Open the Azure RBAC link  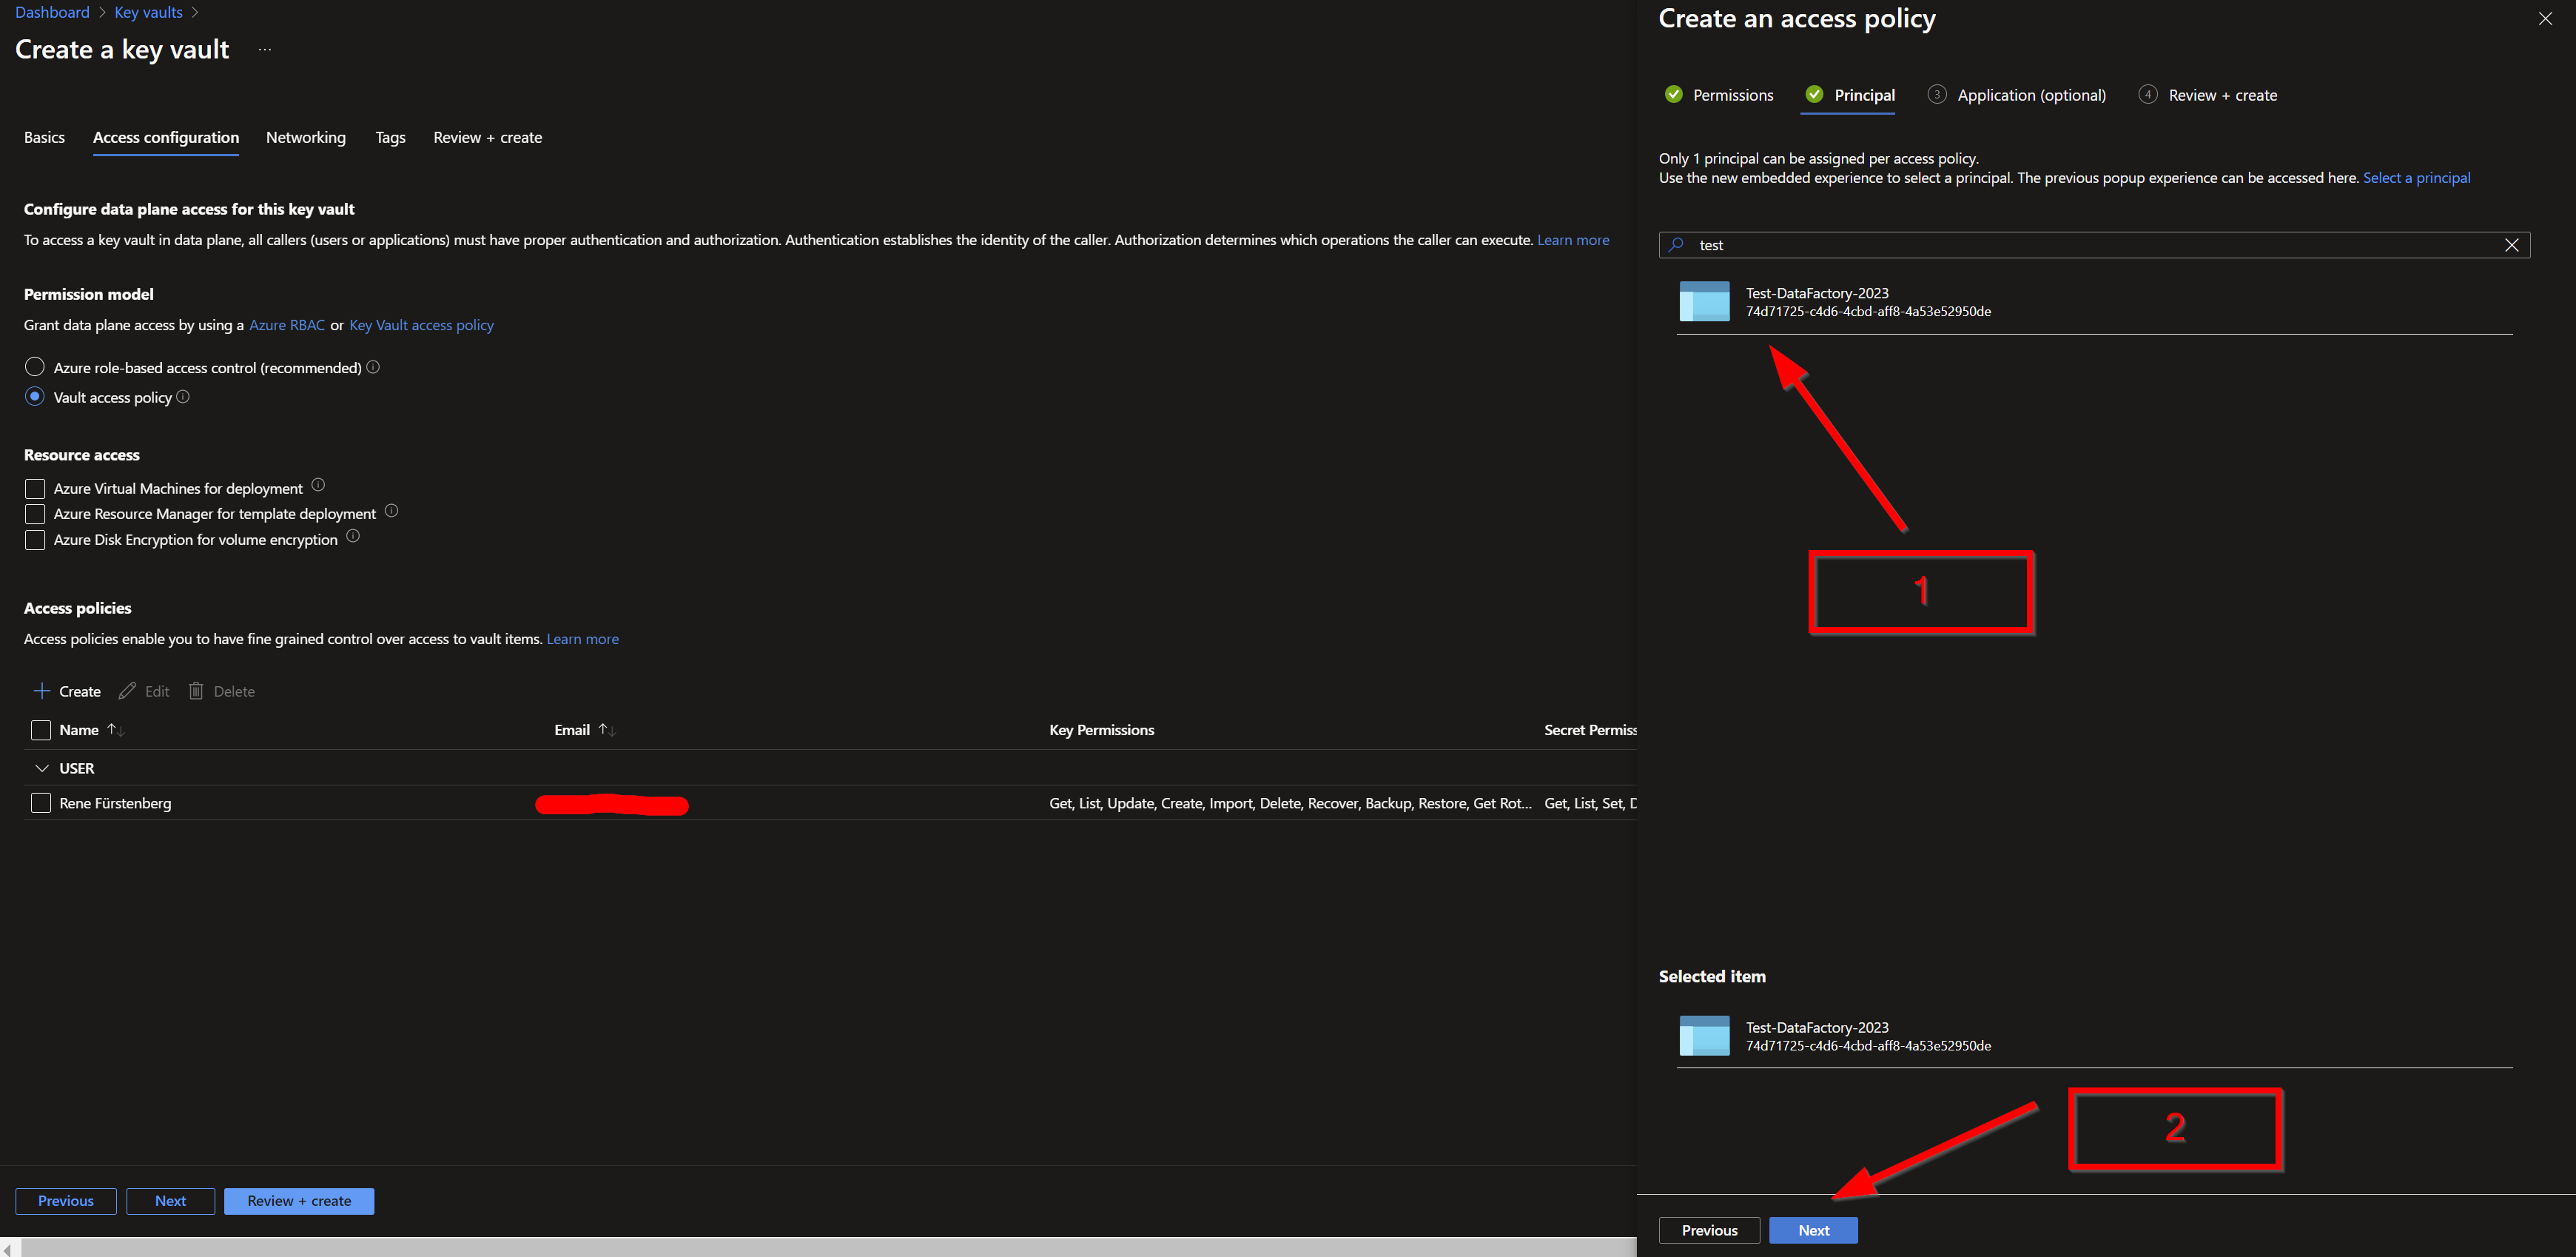coord(287,325)
